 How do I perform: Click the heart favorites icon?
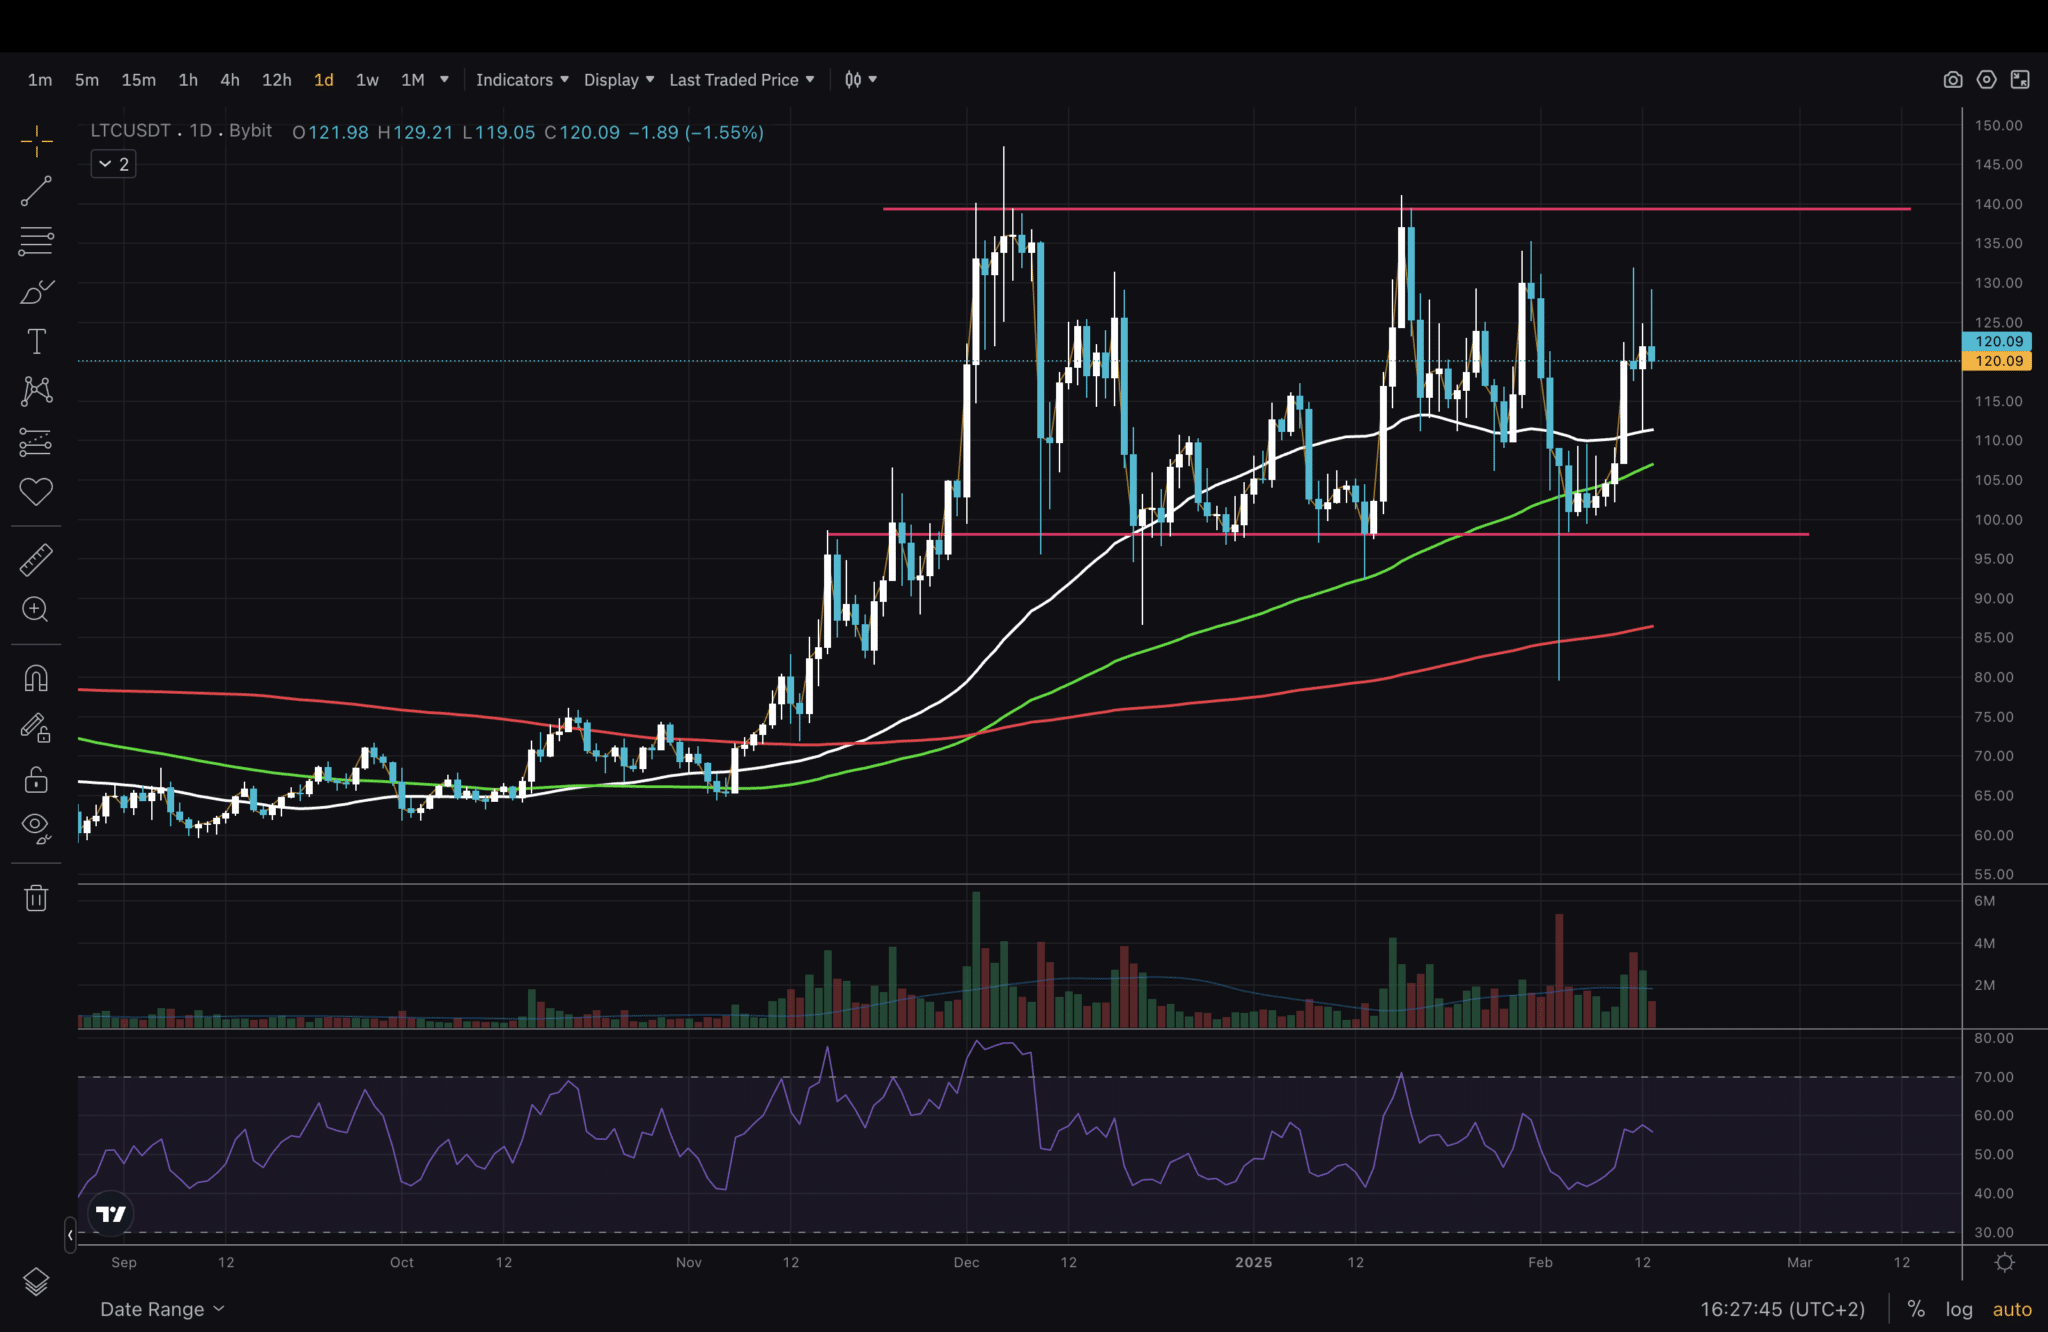[x=36, y=491]
